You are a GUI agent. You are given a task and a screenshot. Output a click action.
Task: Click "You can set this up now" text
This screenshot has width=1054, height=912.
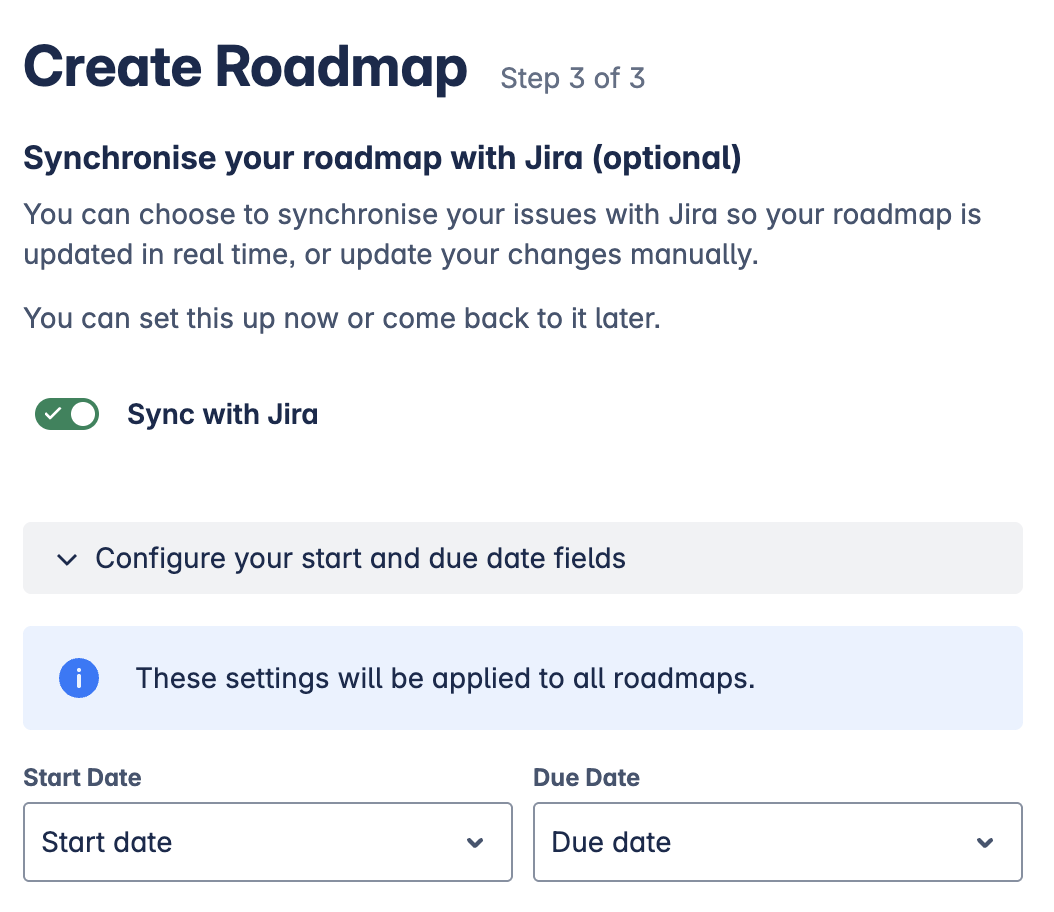click(x=341, y=319)
